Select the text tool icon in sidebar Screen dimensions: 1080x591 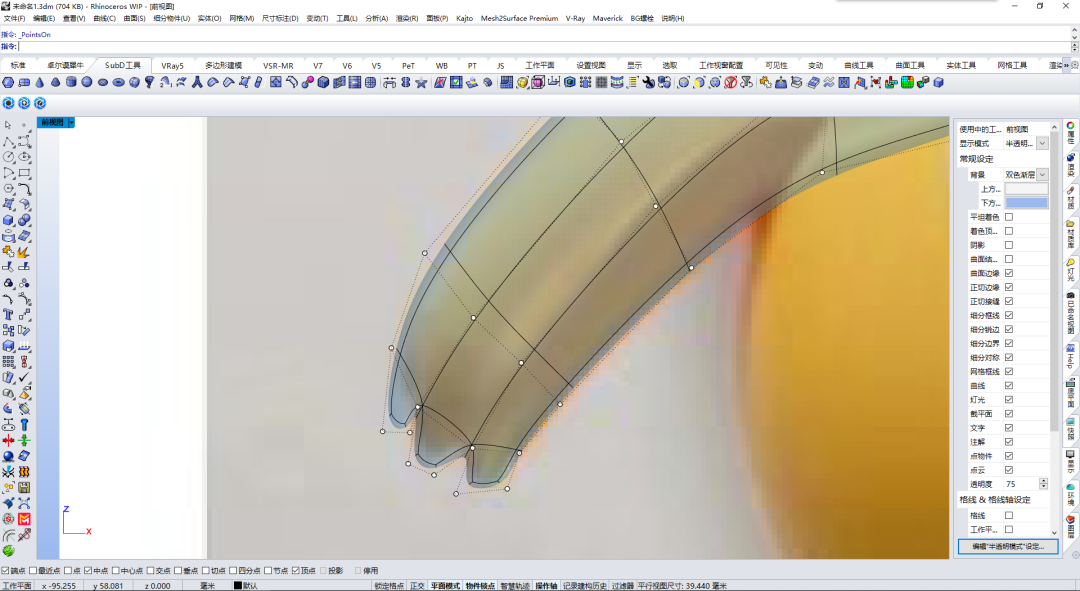(8, 314)
